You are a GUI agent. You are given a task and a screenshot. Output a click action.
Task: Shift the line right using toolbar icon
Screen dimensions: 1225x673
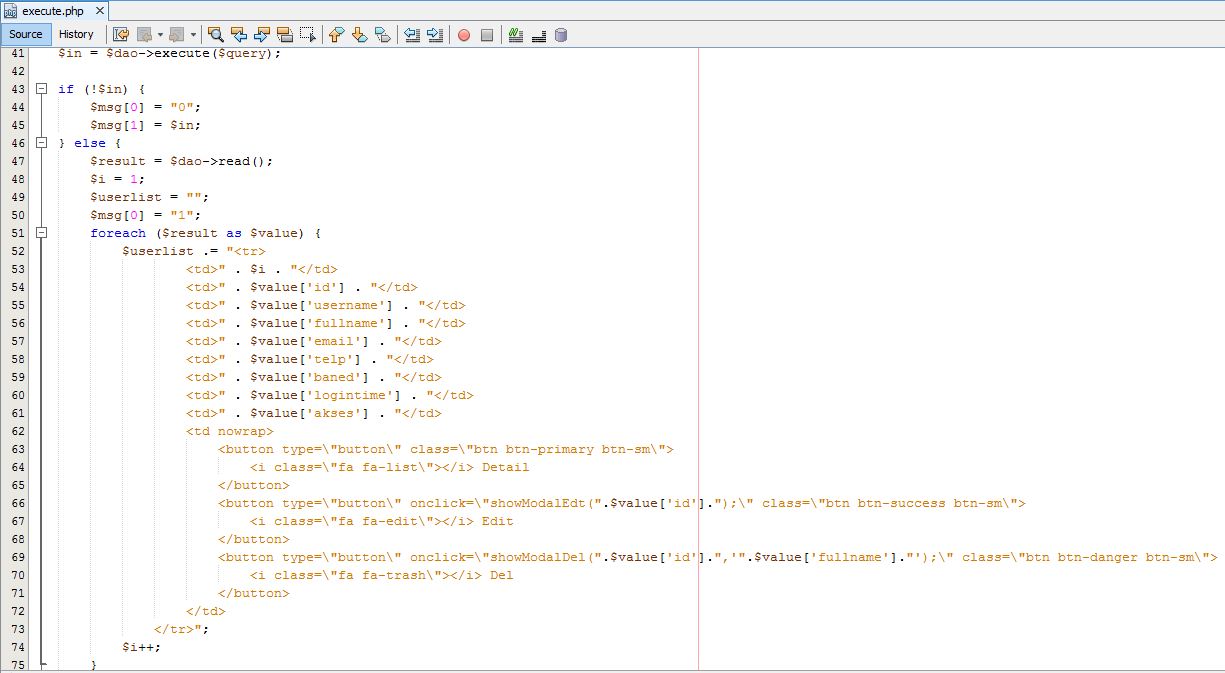pyautogui.click(x=433, y=34)
